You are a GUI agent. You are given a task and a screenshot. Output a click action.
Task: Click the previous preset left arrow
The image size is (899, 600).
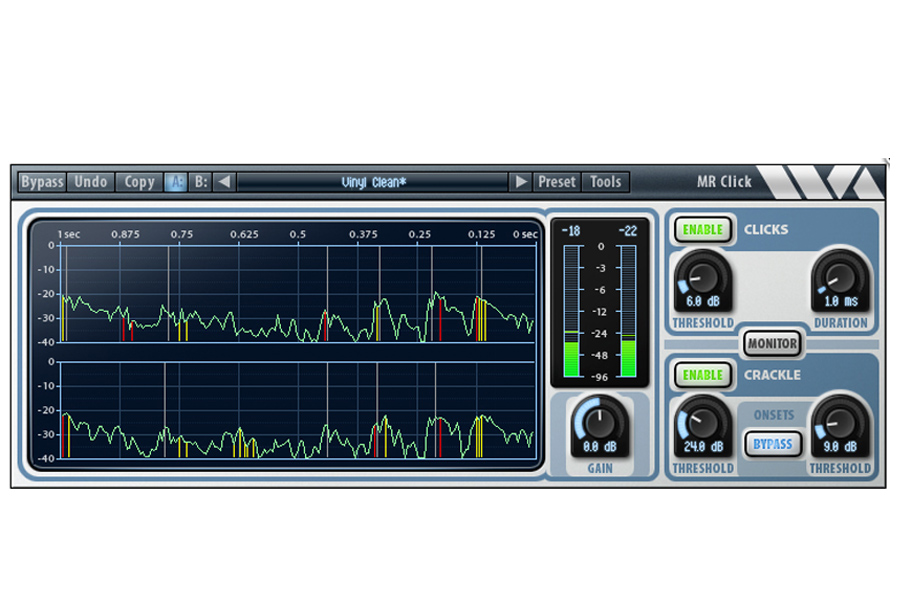click(225, 182)
